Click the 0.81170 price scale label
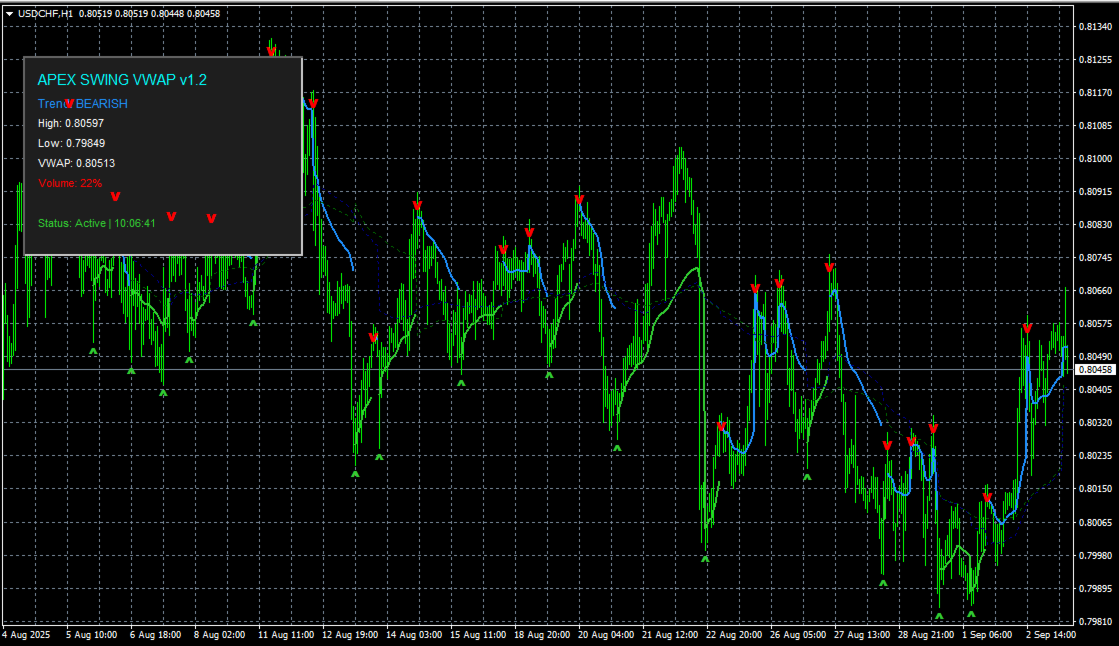 (1095, 93)
